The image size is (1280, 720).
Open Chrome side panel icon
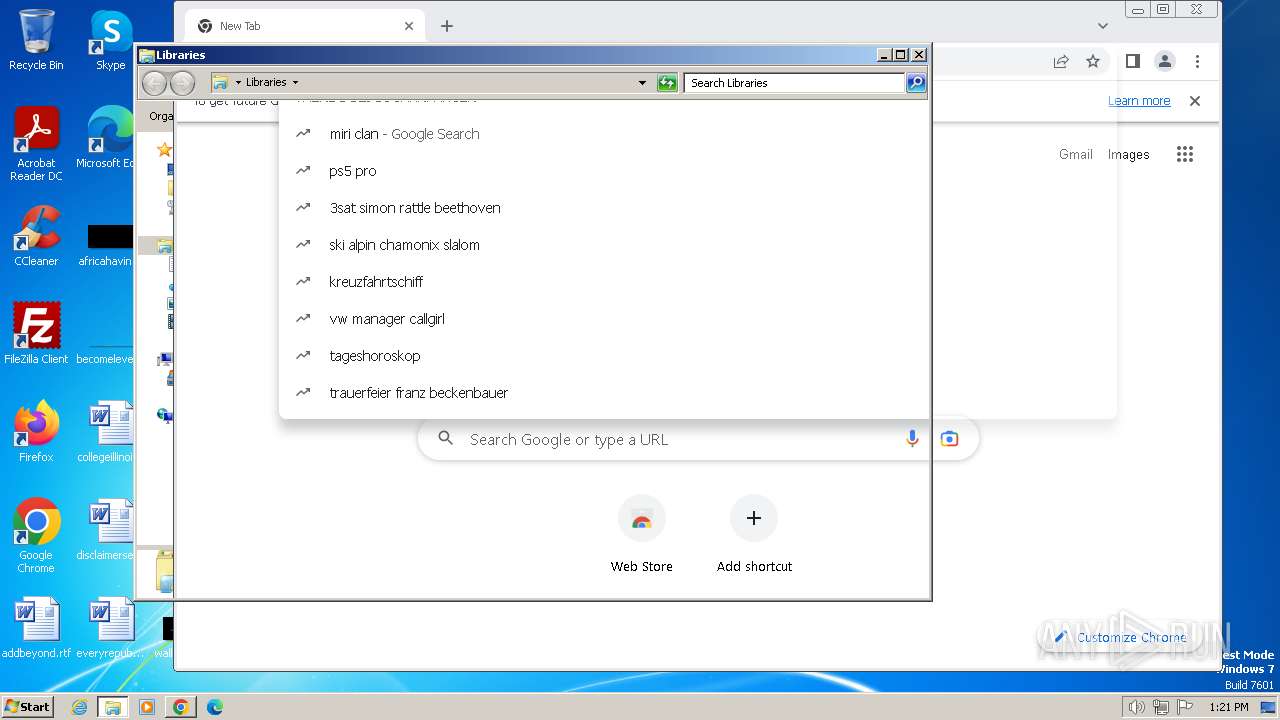[1132, 61]
